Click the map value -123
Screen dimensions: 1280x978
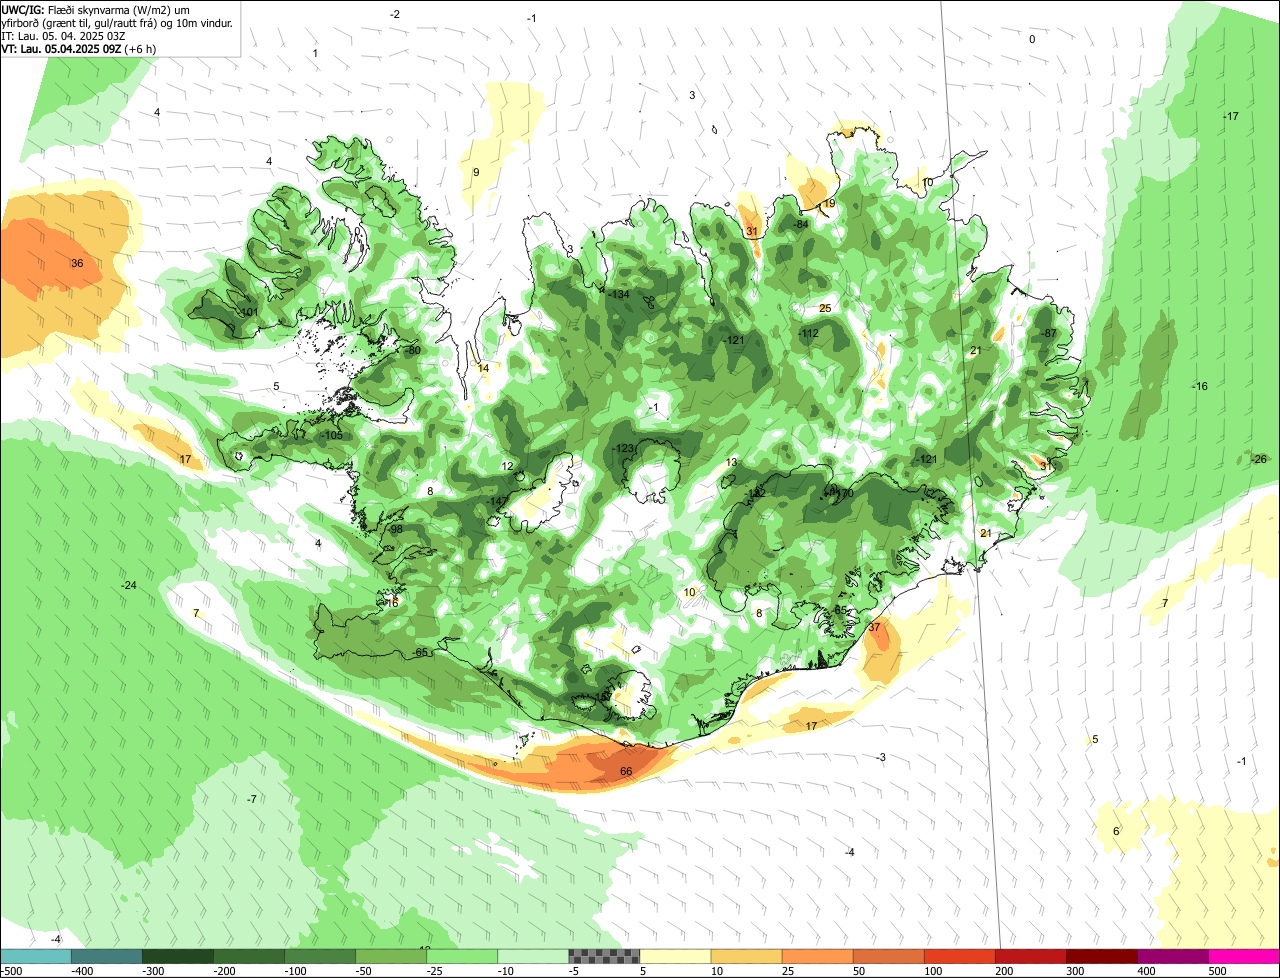pos(625,449)
